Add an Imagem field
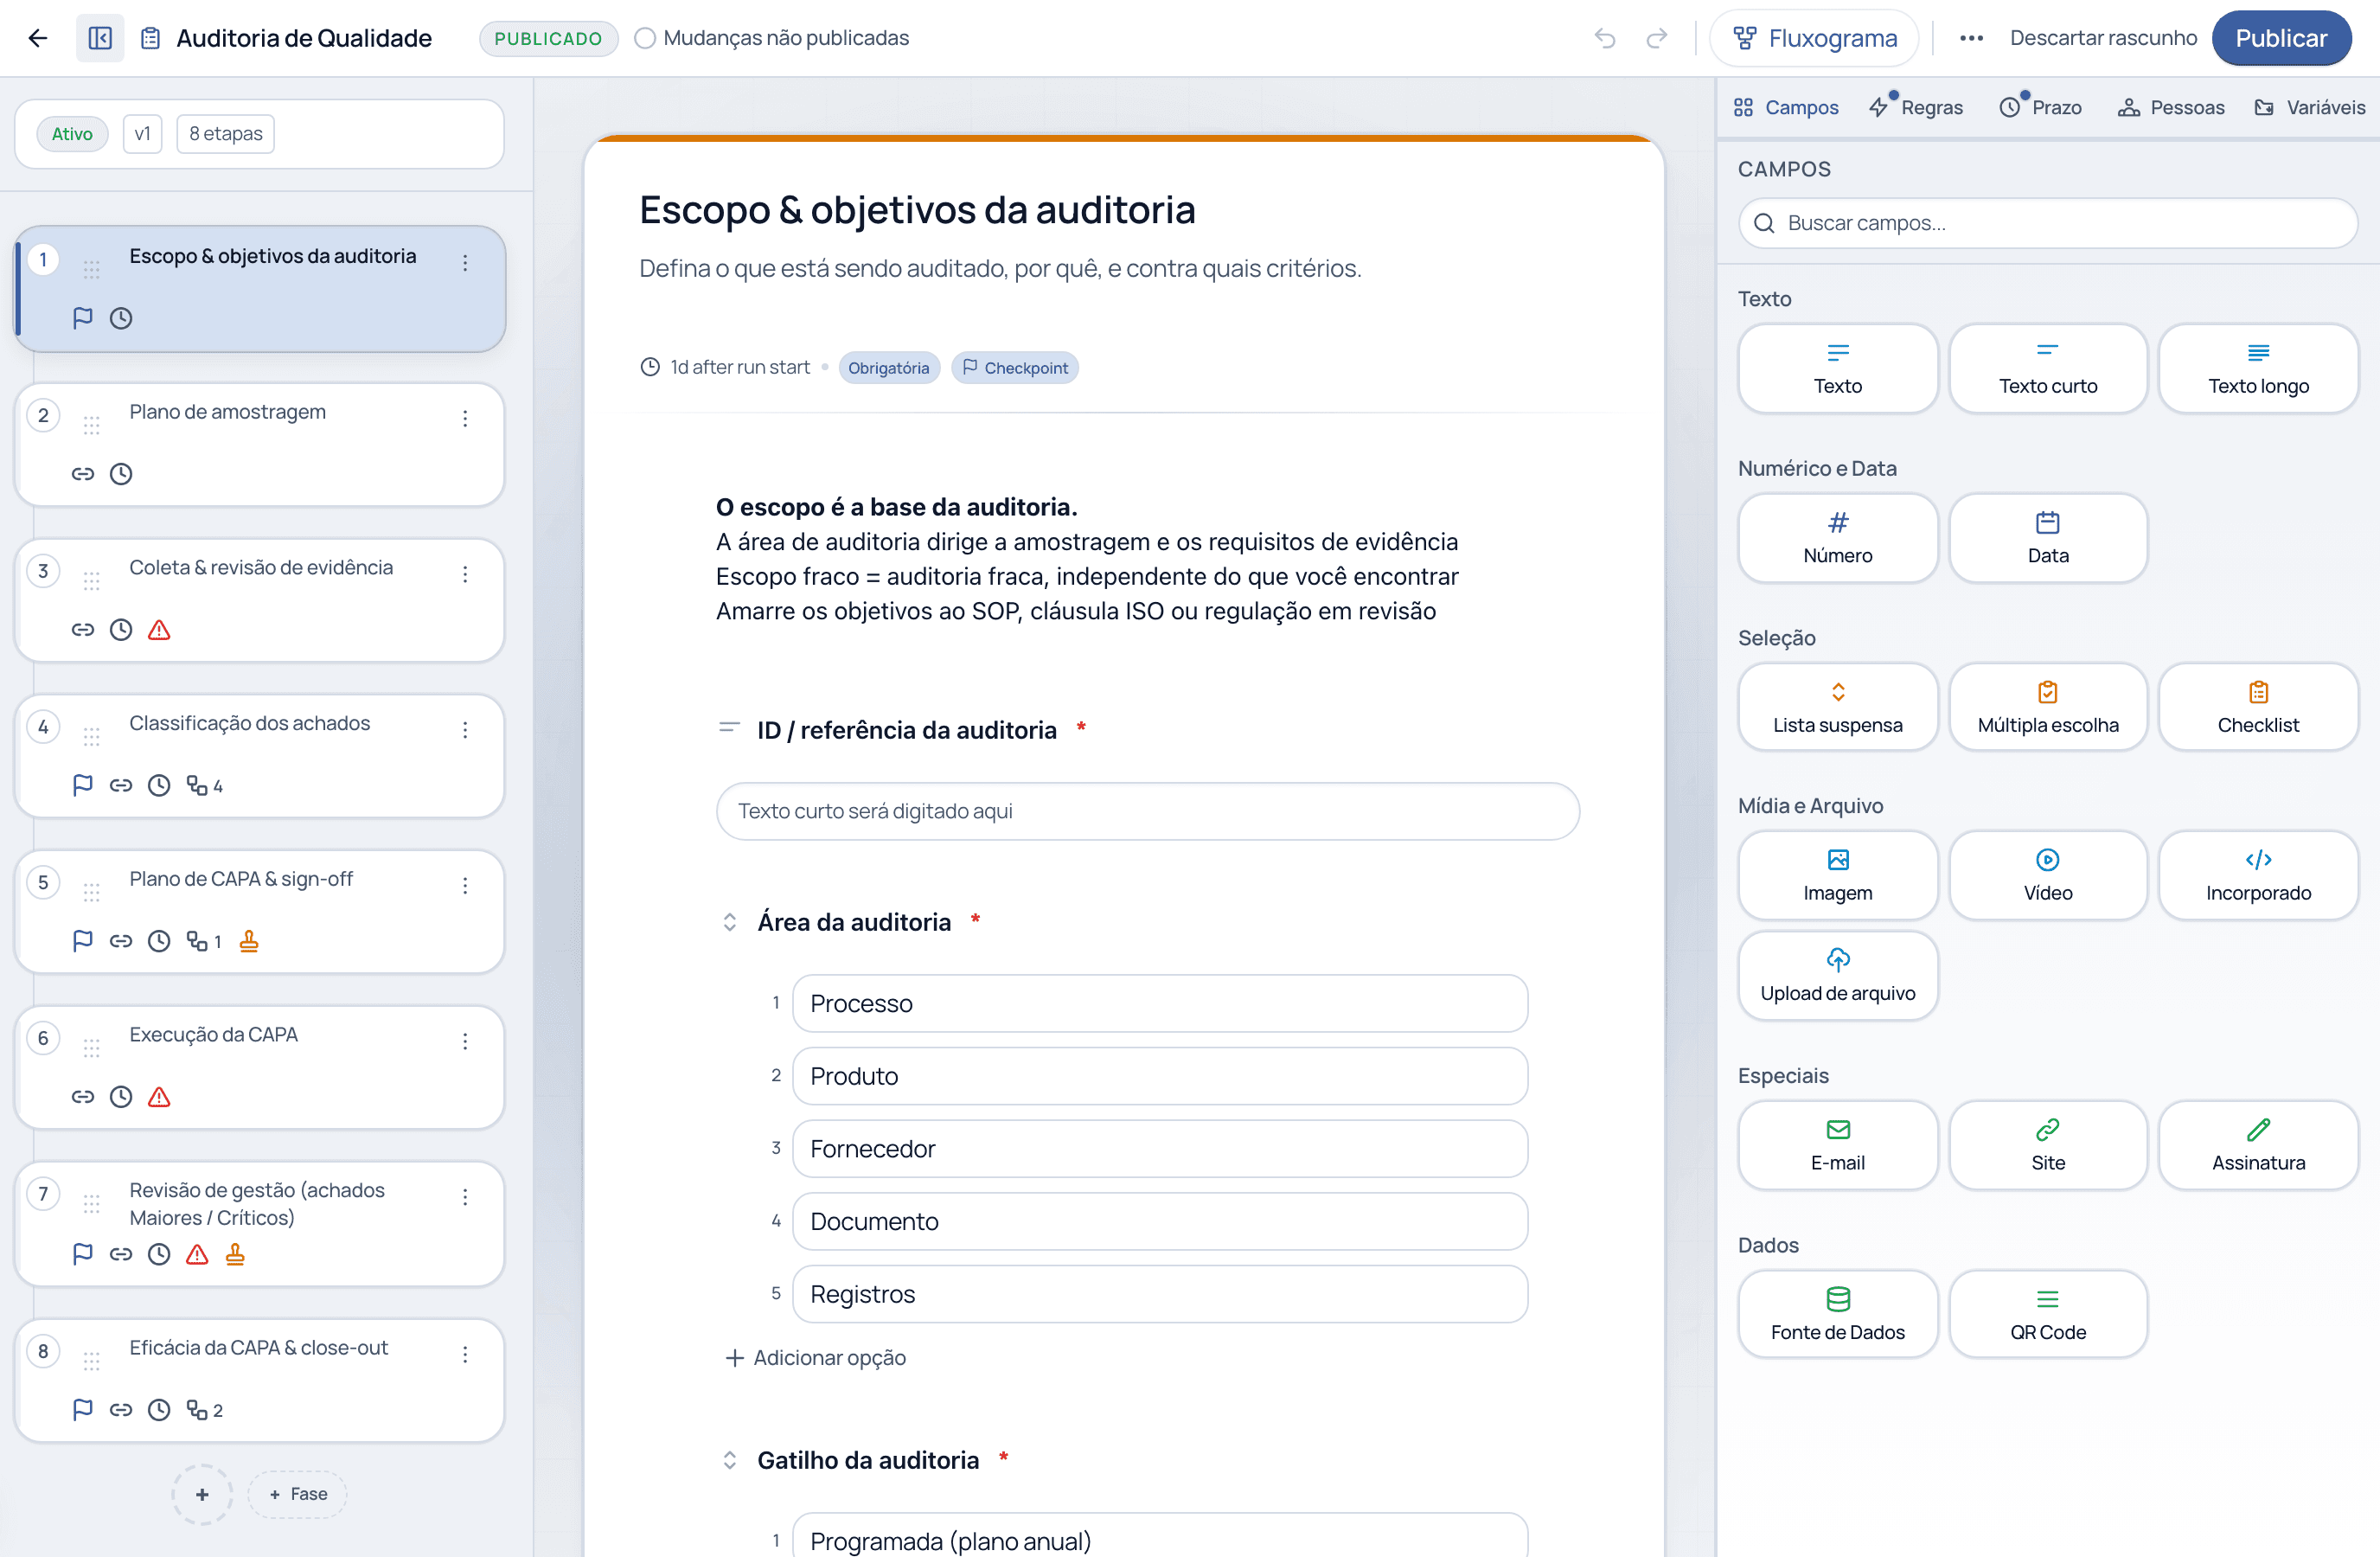Viewport: 2380px width, 1557px height. tap(1838, 875)
